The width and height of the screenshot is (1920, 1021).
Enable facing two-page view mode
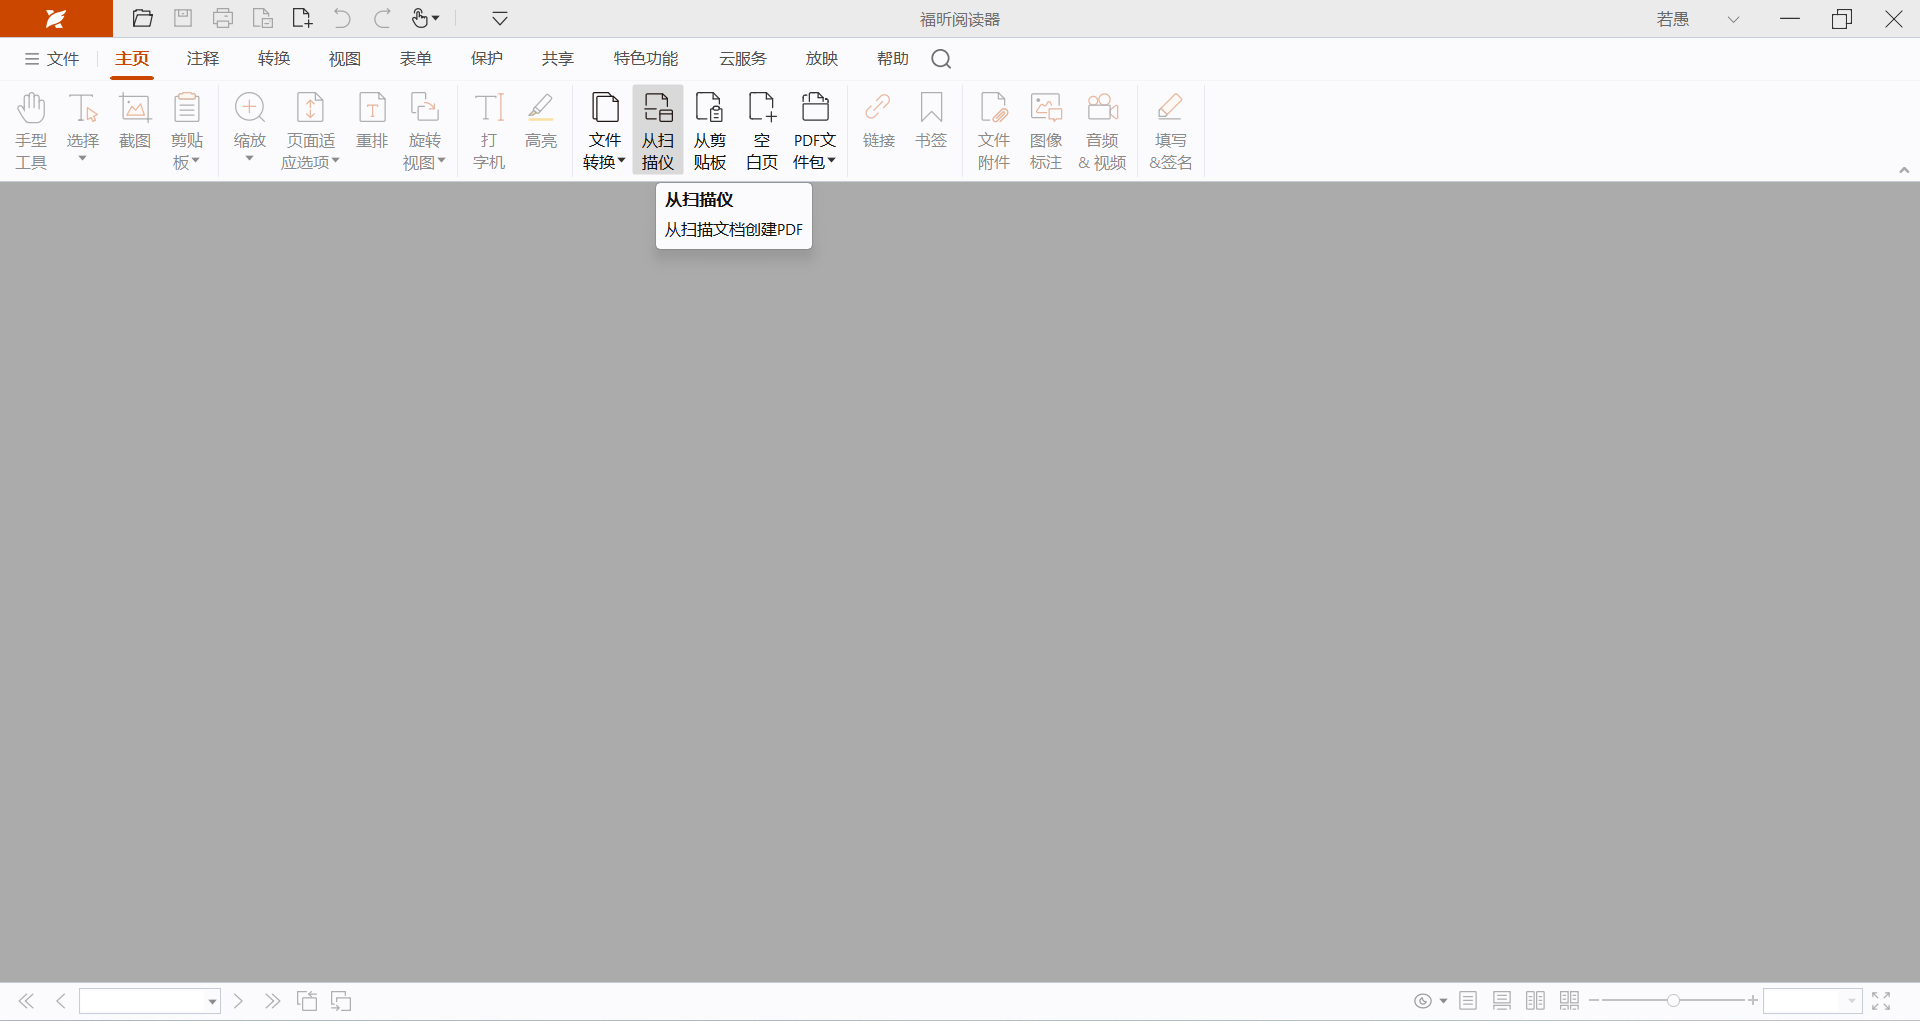[1536, 1001]
